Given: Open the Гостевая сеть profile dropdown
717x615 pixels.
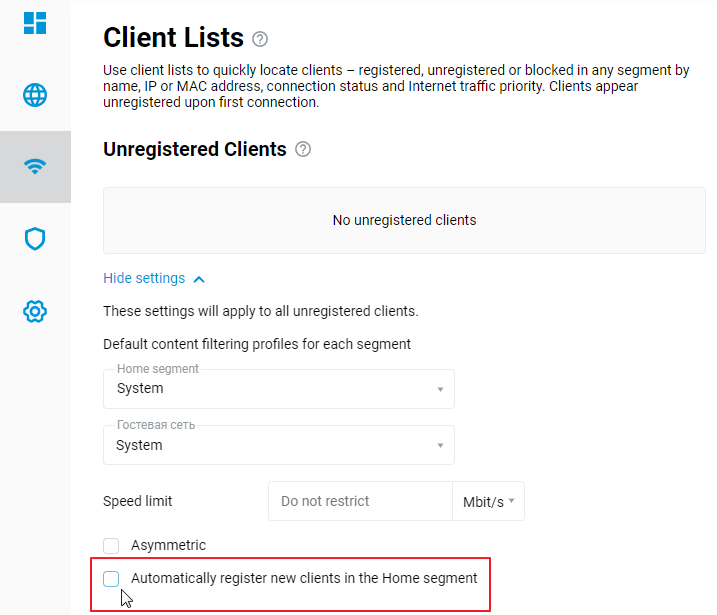Looking at the screenshot, I should [x=279, y=445].
